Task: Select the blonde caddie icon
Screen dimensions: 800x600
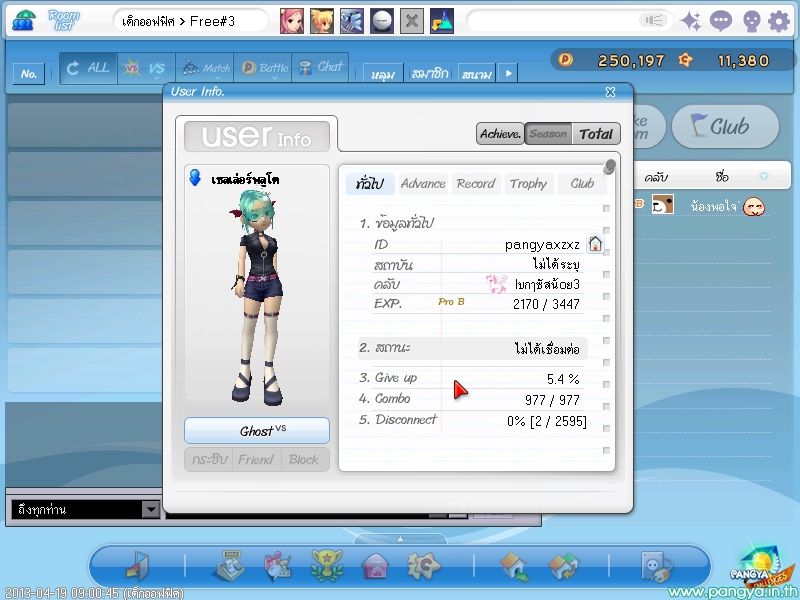Action: pyautogui.click(x=322, y=21)
